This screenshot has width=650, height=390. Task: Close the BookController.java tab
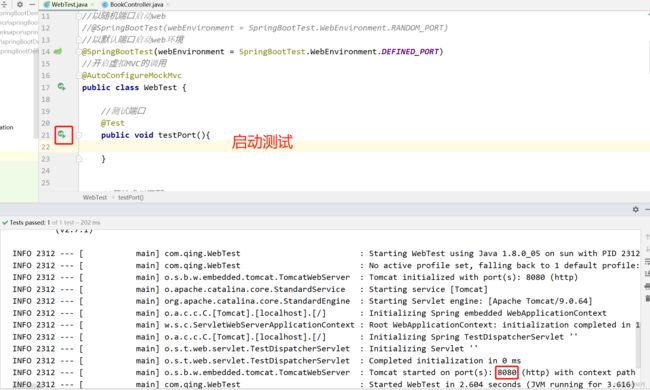click(x=168, y=5)
